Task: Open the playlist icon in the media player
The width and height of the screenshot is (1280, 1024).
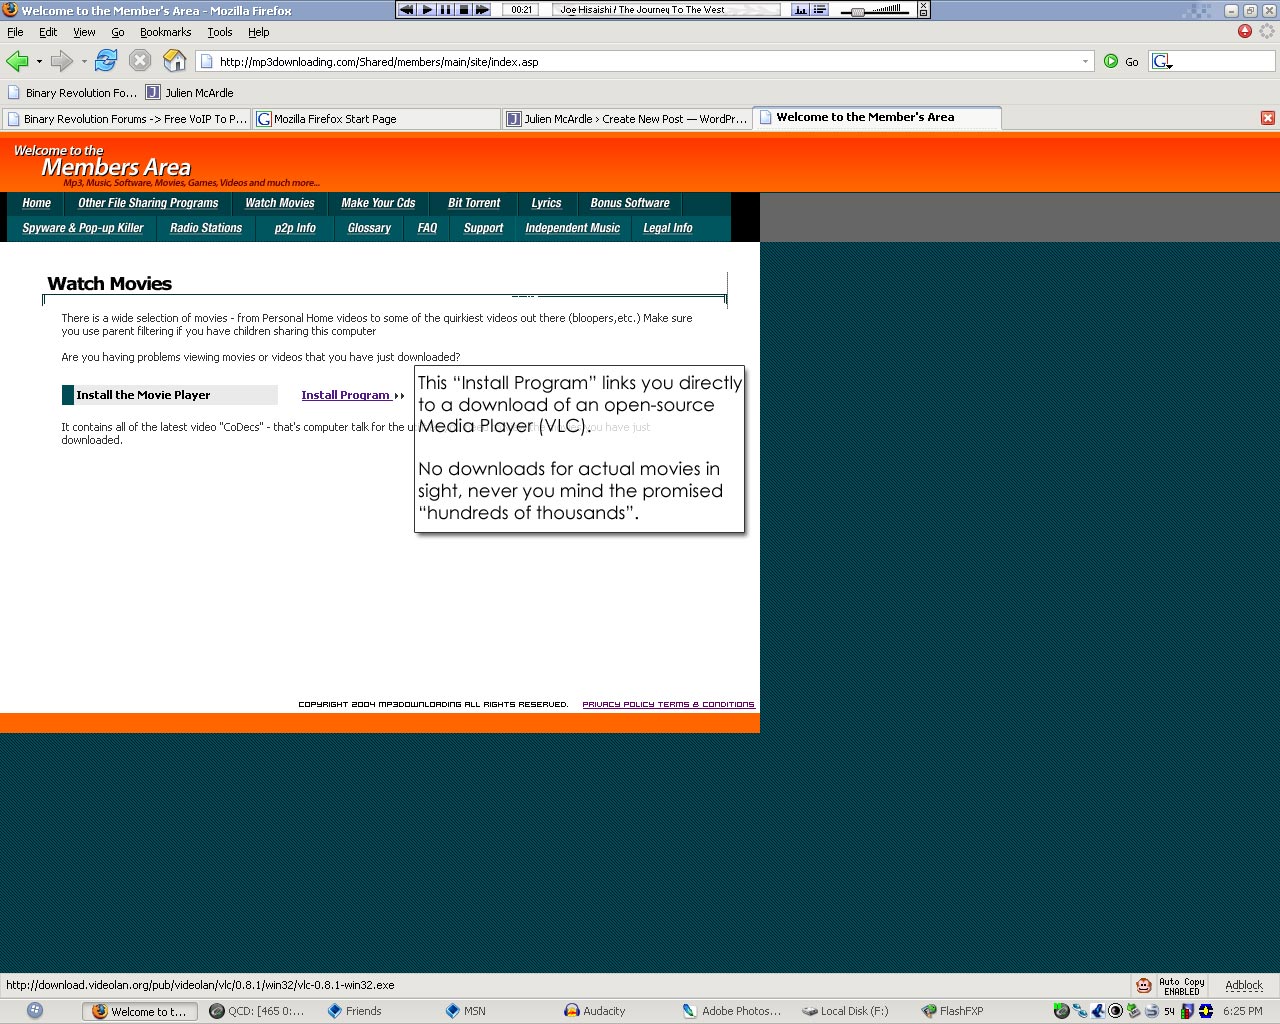Action: (820, 10)
